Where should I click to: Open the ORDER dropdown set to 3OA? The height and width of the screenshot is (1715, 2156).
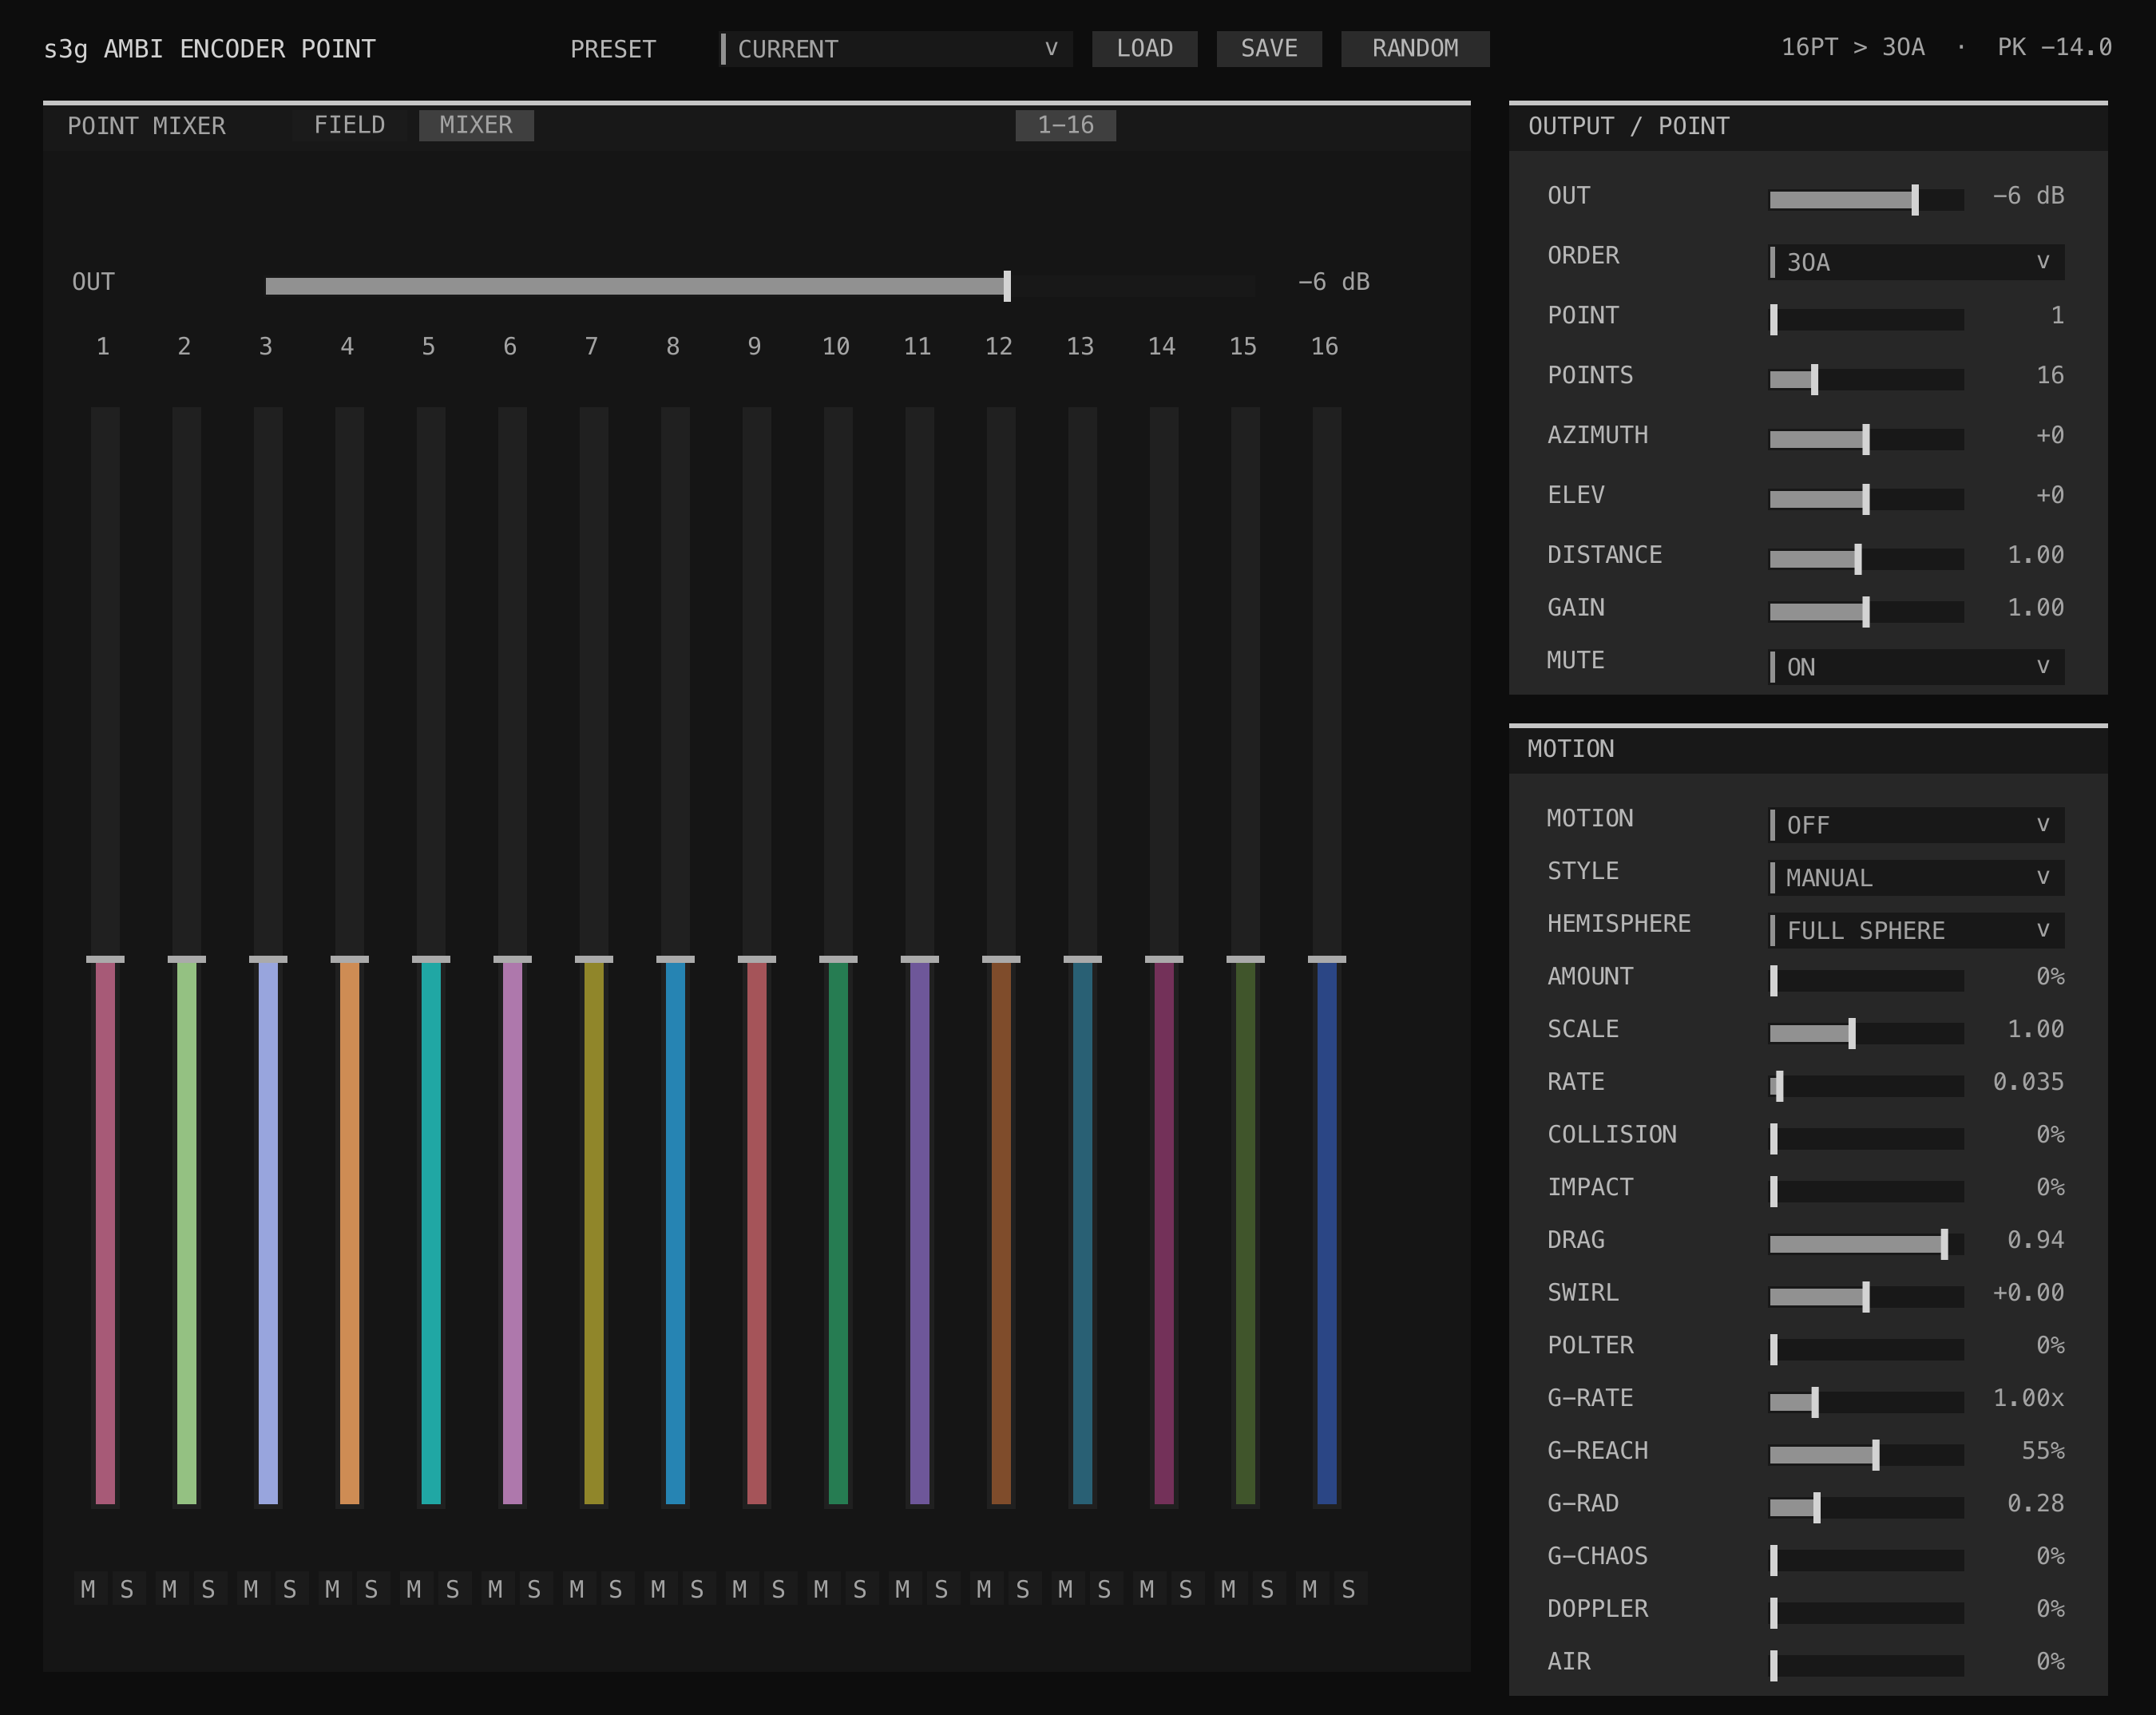tap(1917, 262)
